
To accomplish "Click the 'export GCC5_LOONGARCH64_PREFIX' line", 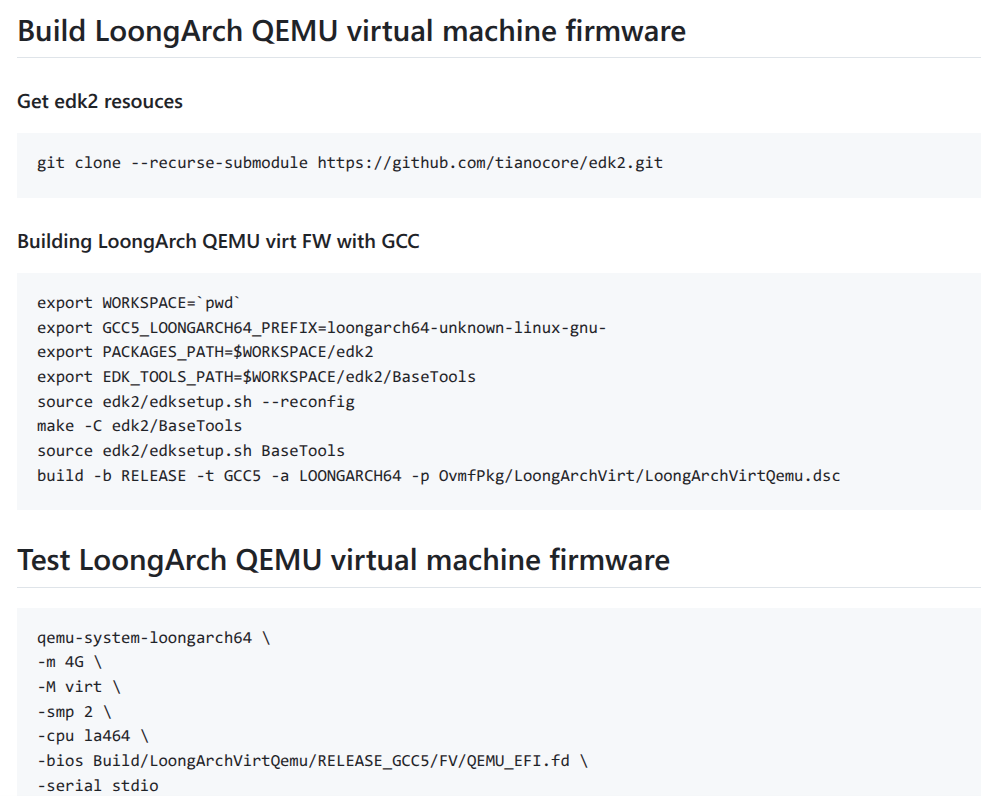I will tap(322, 328).
